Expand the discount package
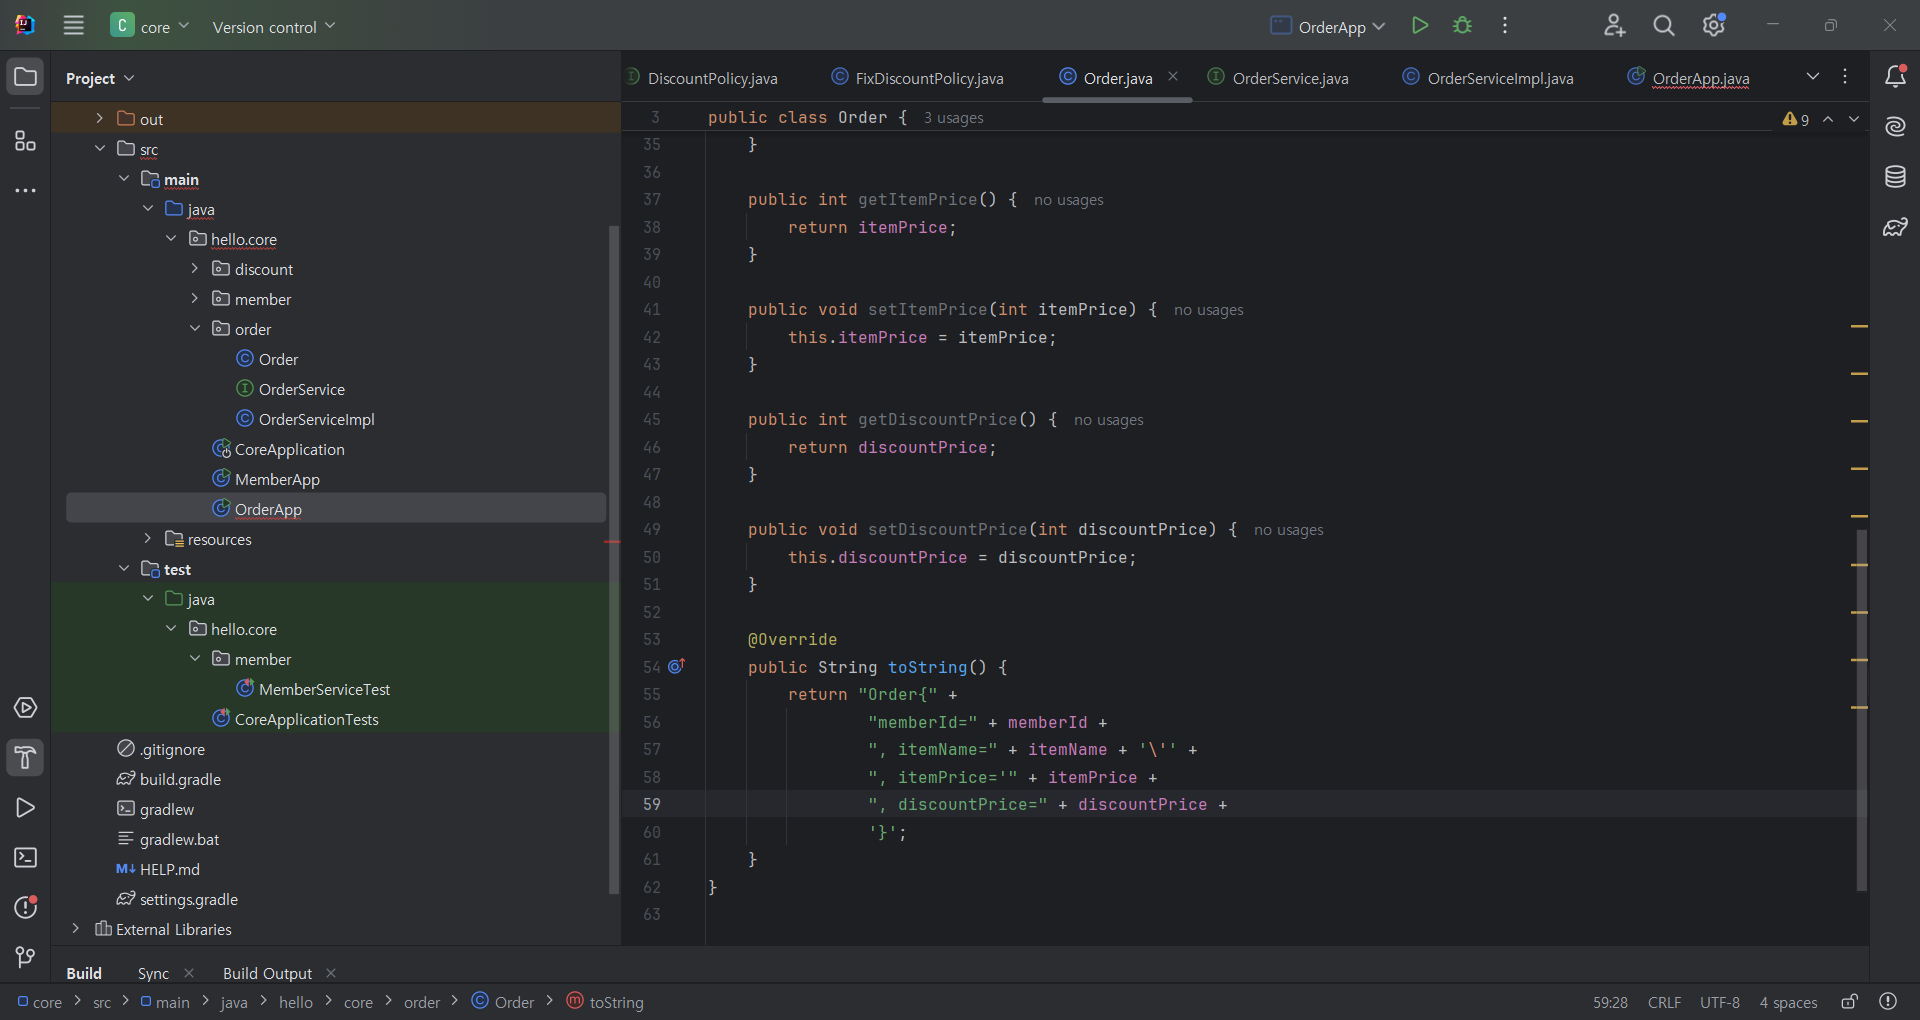 click(195, 268)
